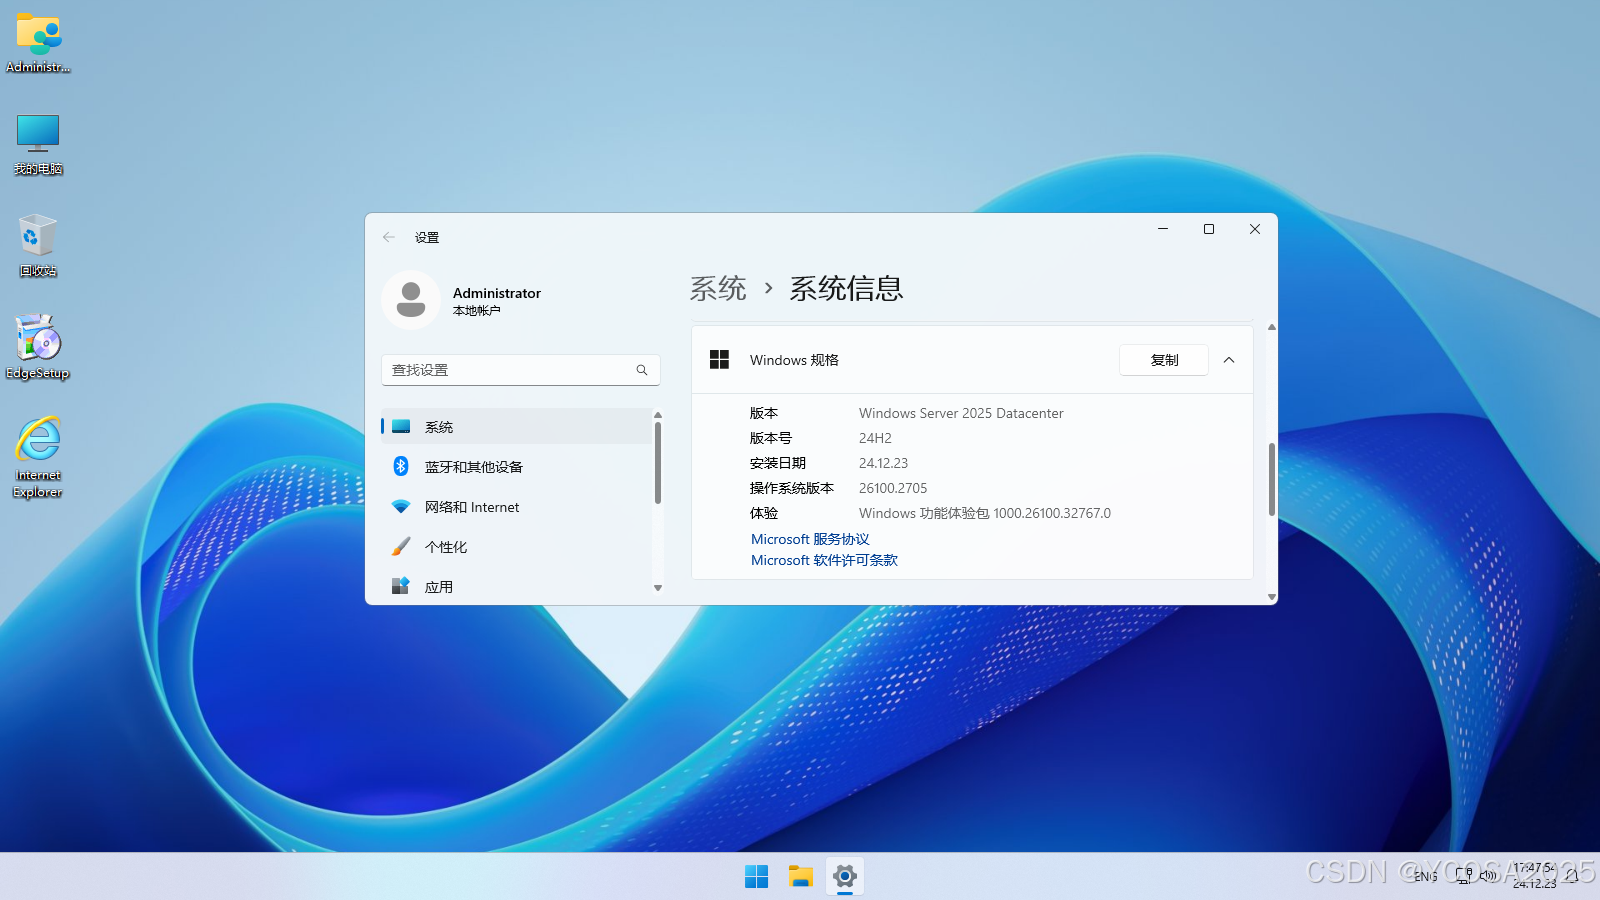The image size is (1600, 900).
Task: Click the Administrator profile avatar
Action: tap(411, 300)
